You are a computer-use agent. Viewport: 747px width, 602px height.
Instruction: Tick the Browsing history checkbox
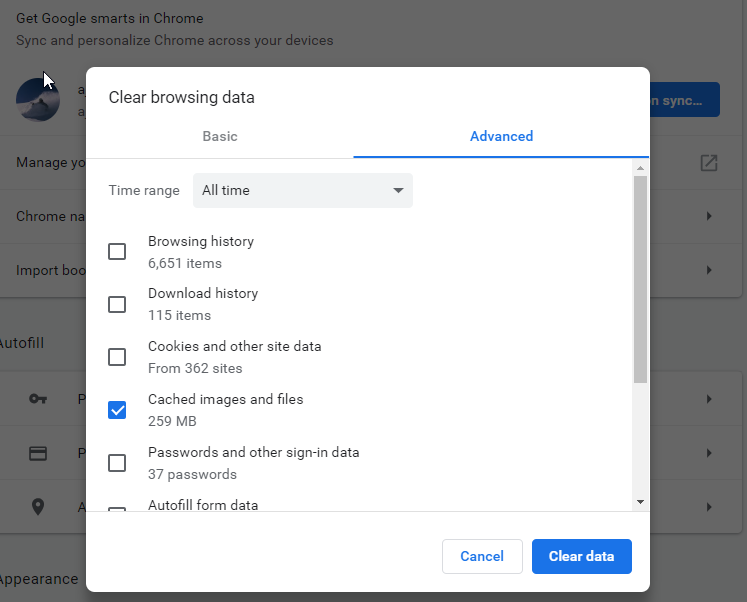coord(117,252)
